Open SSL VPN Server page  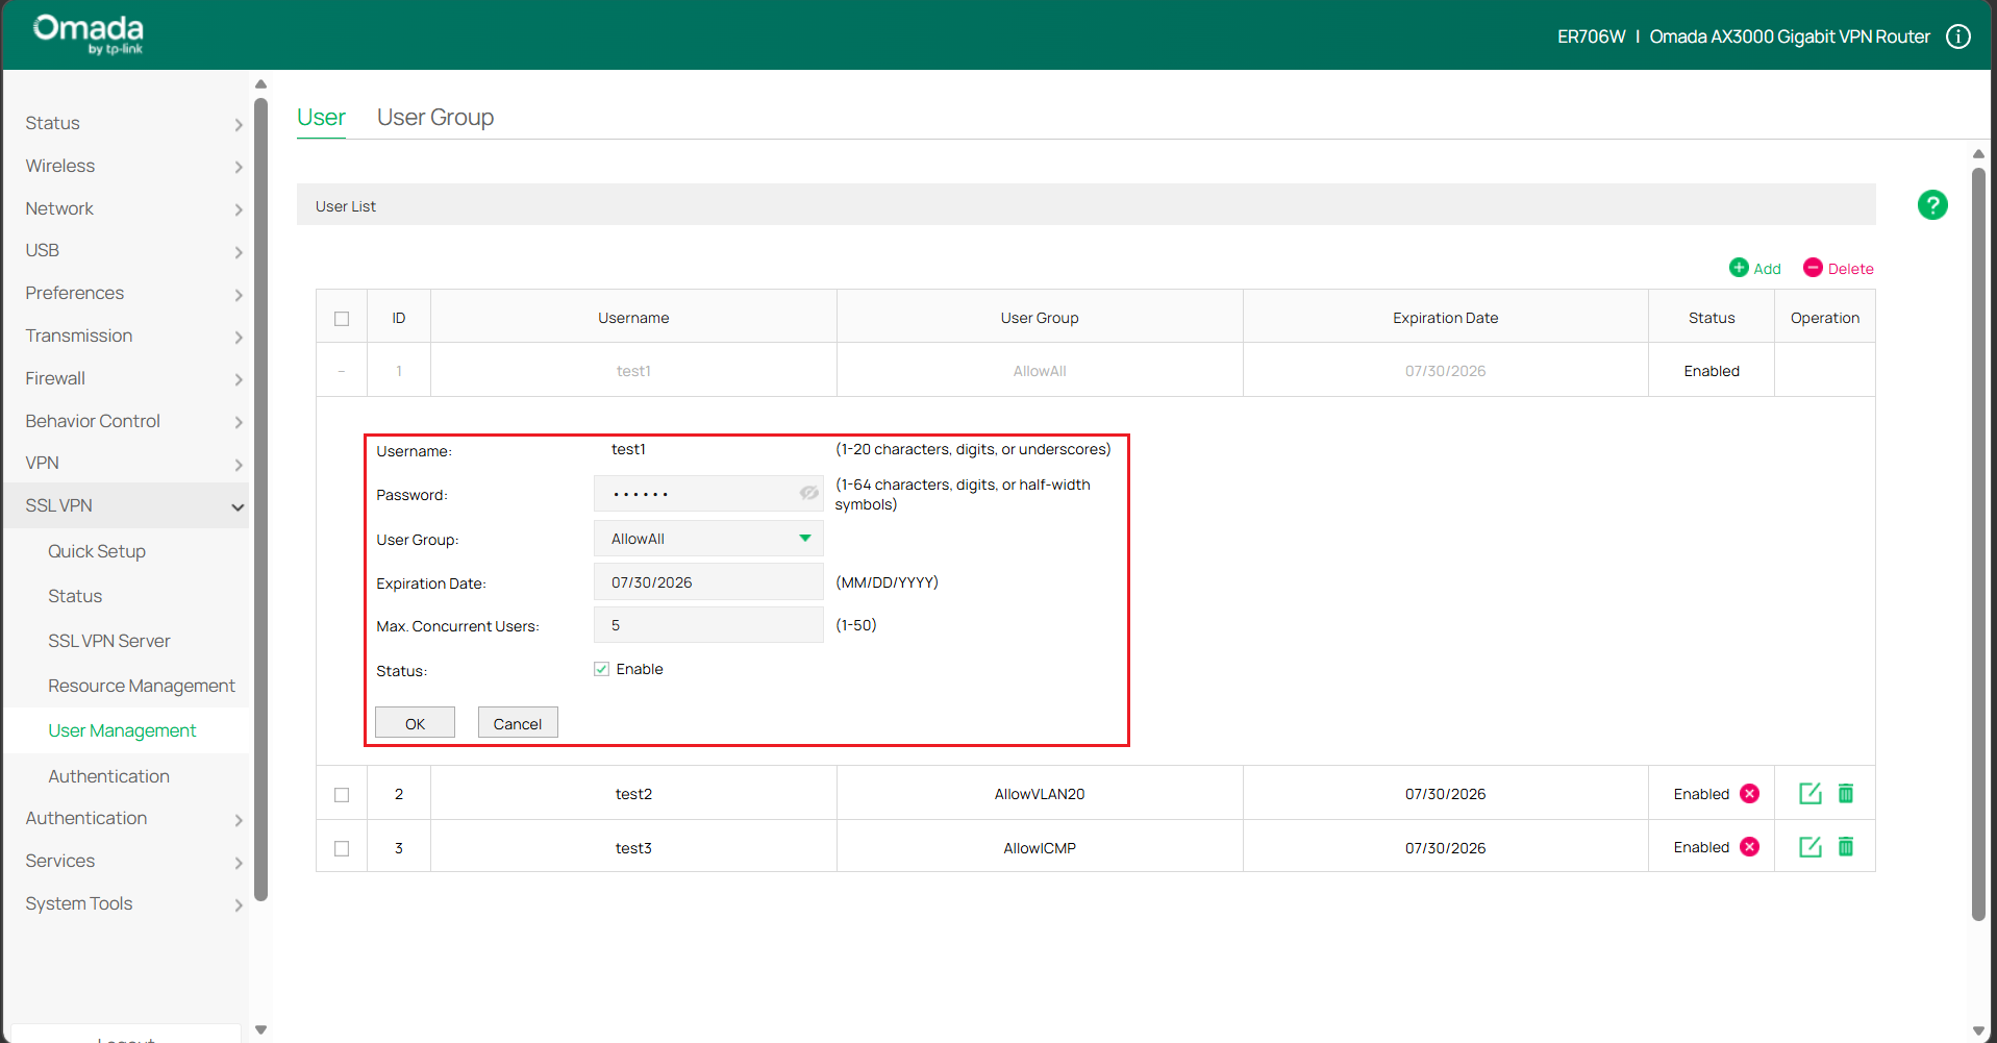pyautogui.click(x=109, y=641)
